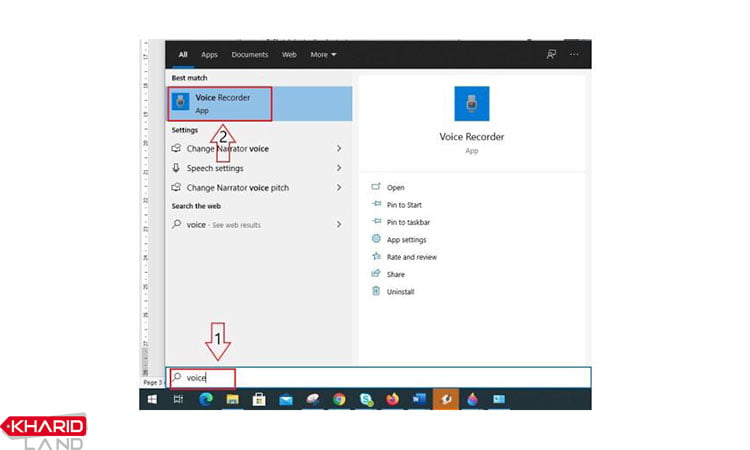This screenshot has height=450, width=750.
Task: Expand Change Narrator voice chevron
Action: tap(339, 148)
